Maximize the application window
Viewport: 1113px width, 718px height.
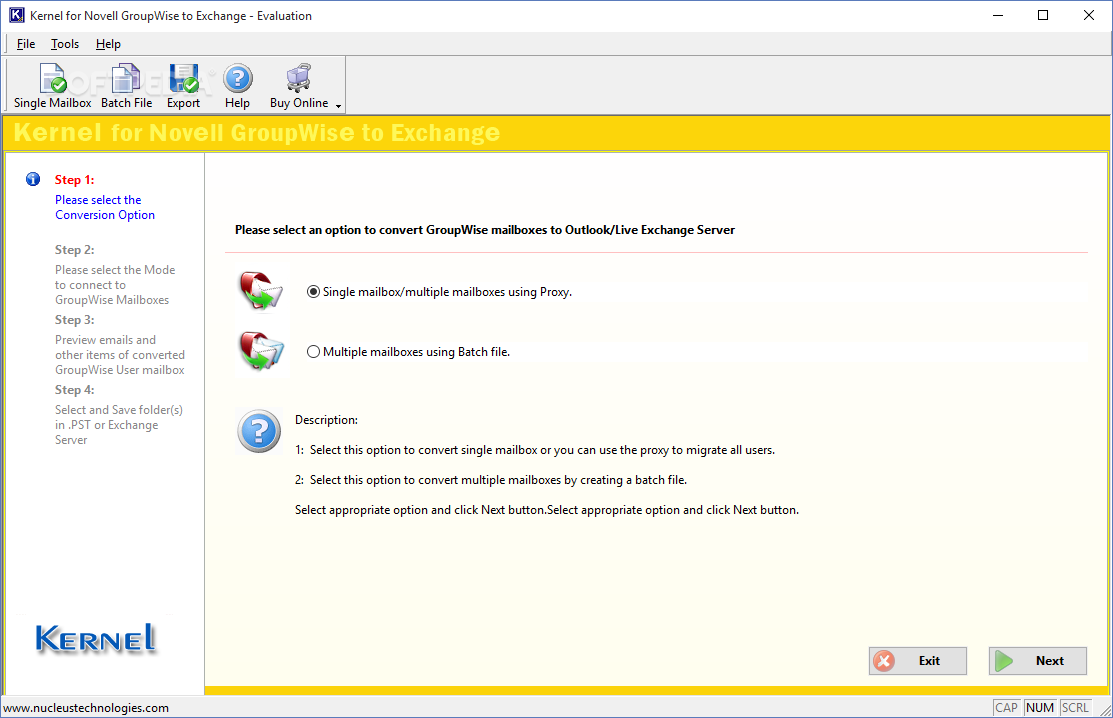1043,15
